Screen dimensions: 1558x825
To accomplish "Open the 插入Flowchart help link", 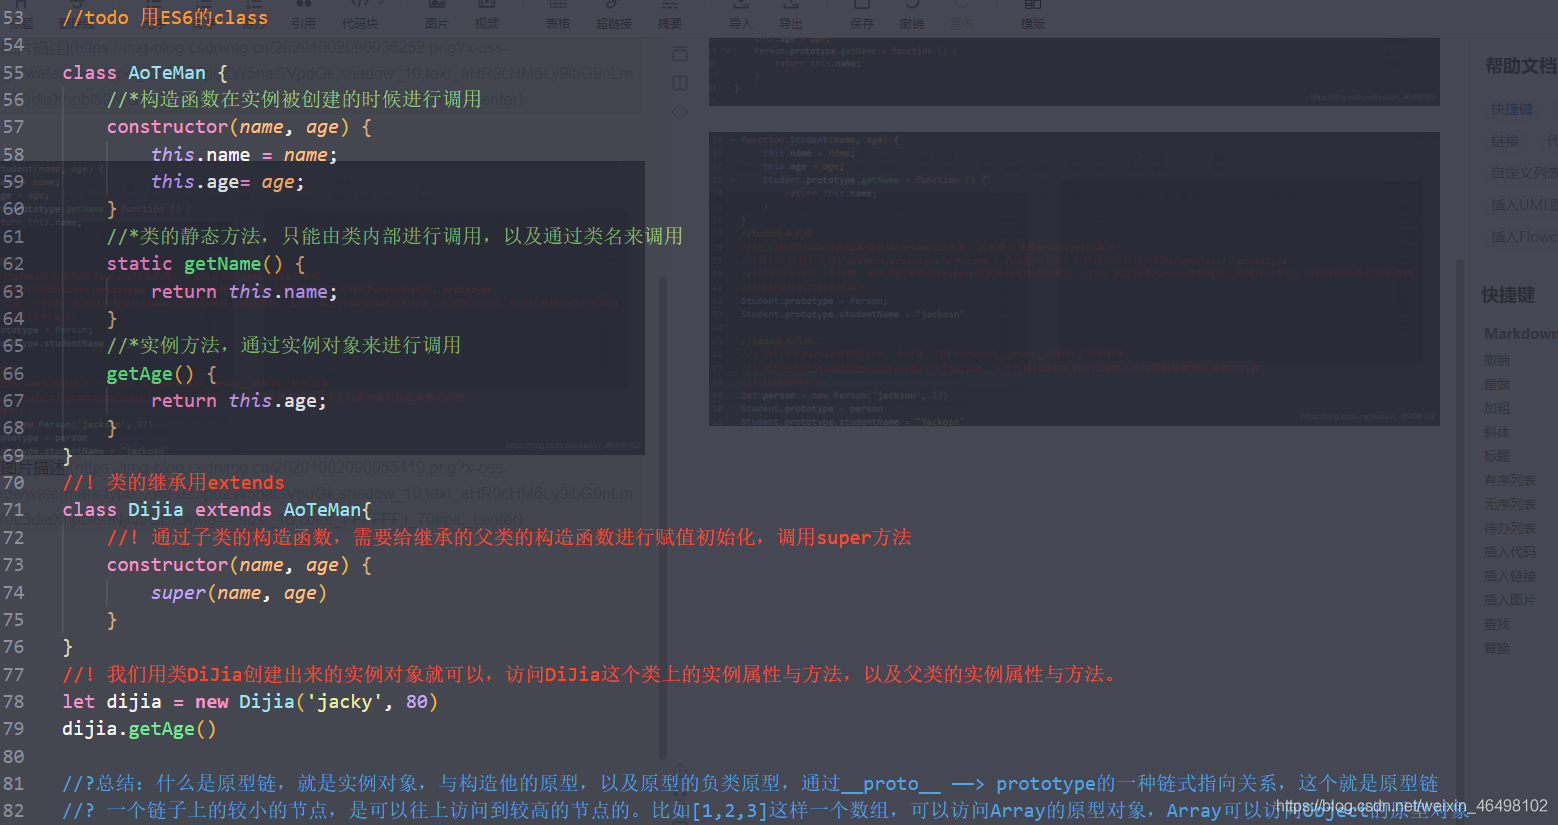I will coord(1524,237).
